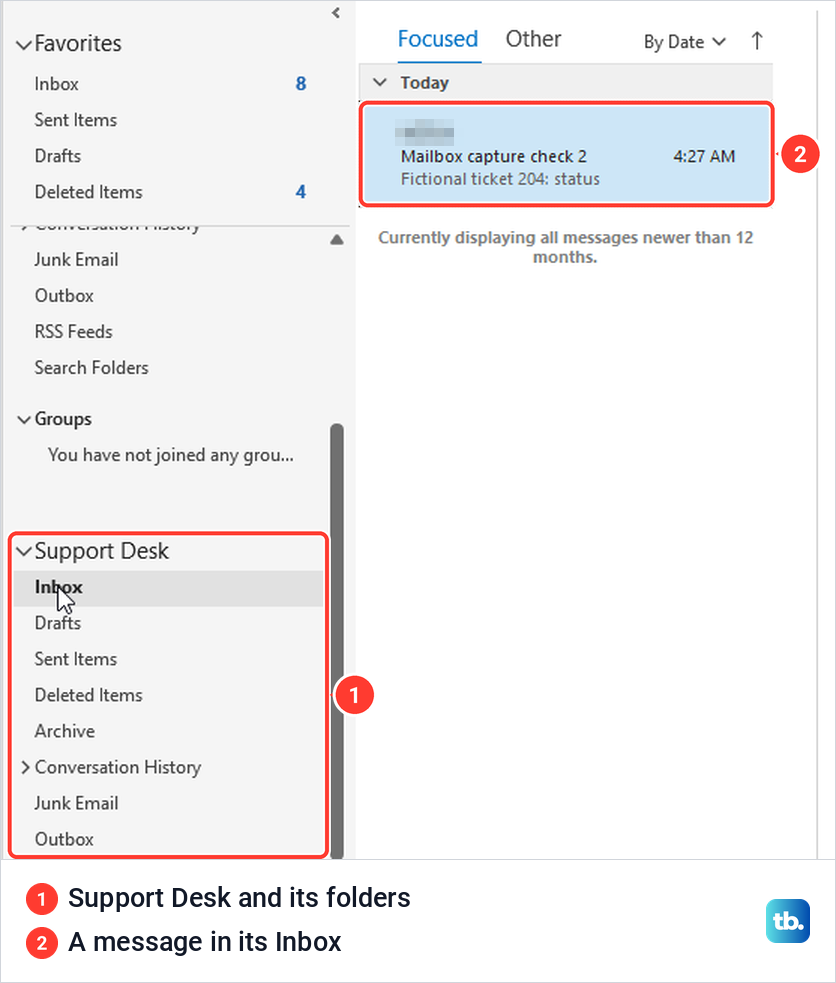Click the blurred sender name in the message
Screen dimensions: 836x983
tap(424, 132)
